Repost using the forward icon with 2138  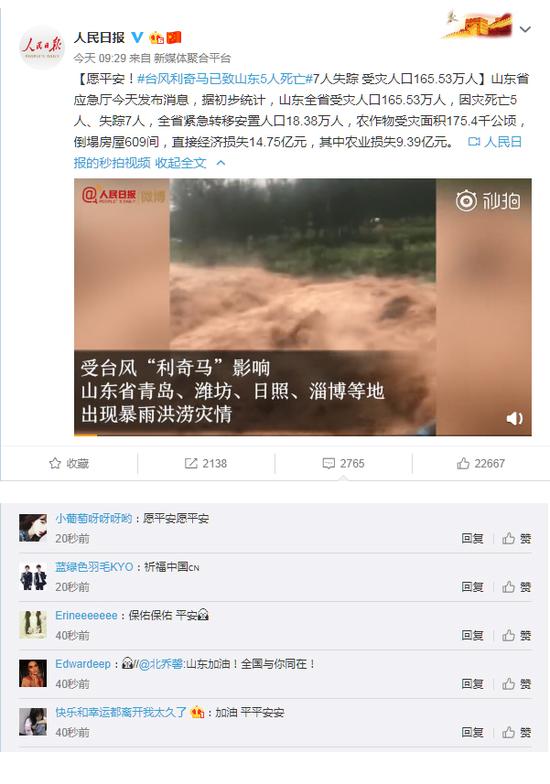pyautogui.click(x=206, y=464)
